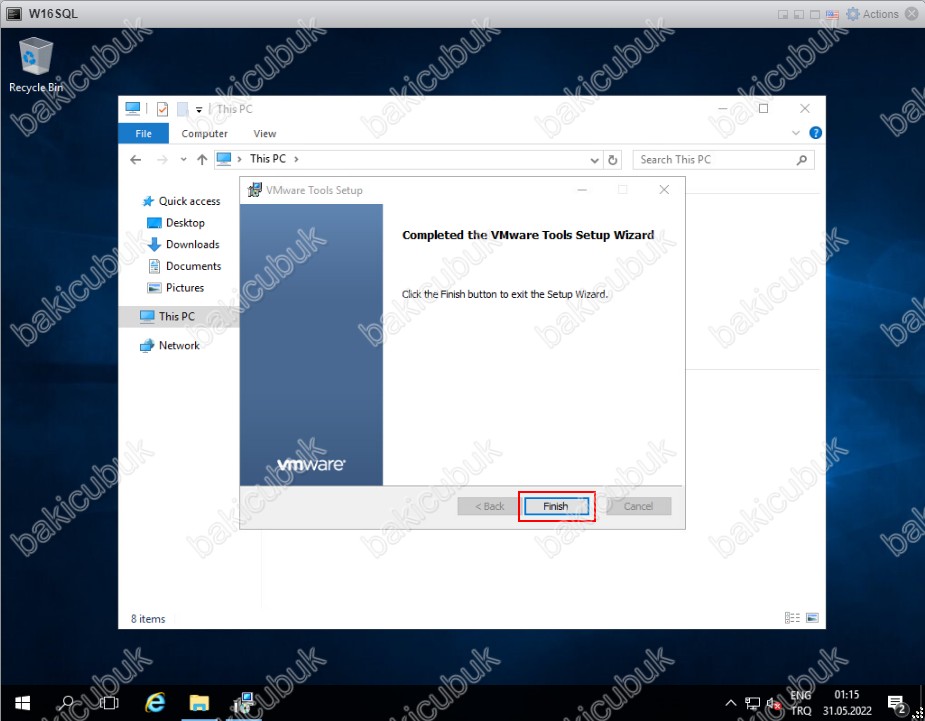
Task: Open recent locations dropdown arrow
Action: pyautogui.click(x=183, y=159)
